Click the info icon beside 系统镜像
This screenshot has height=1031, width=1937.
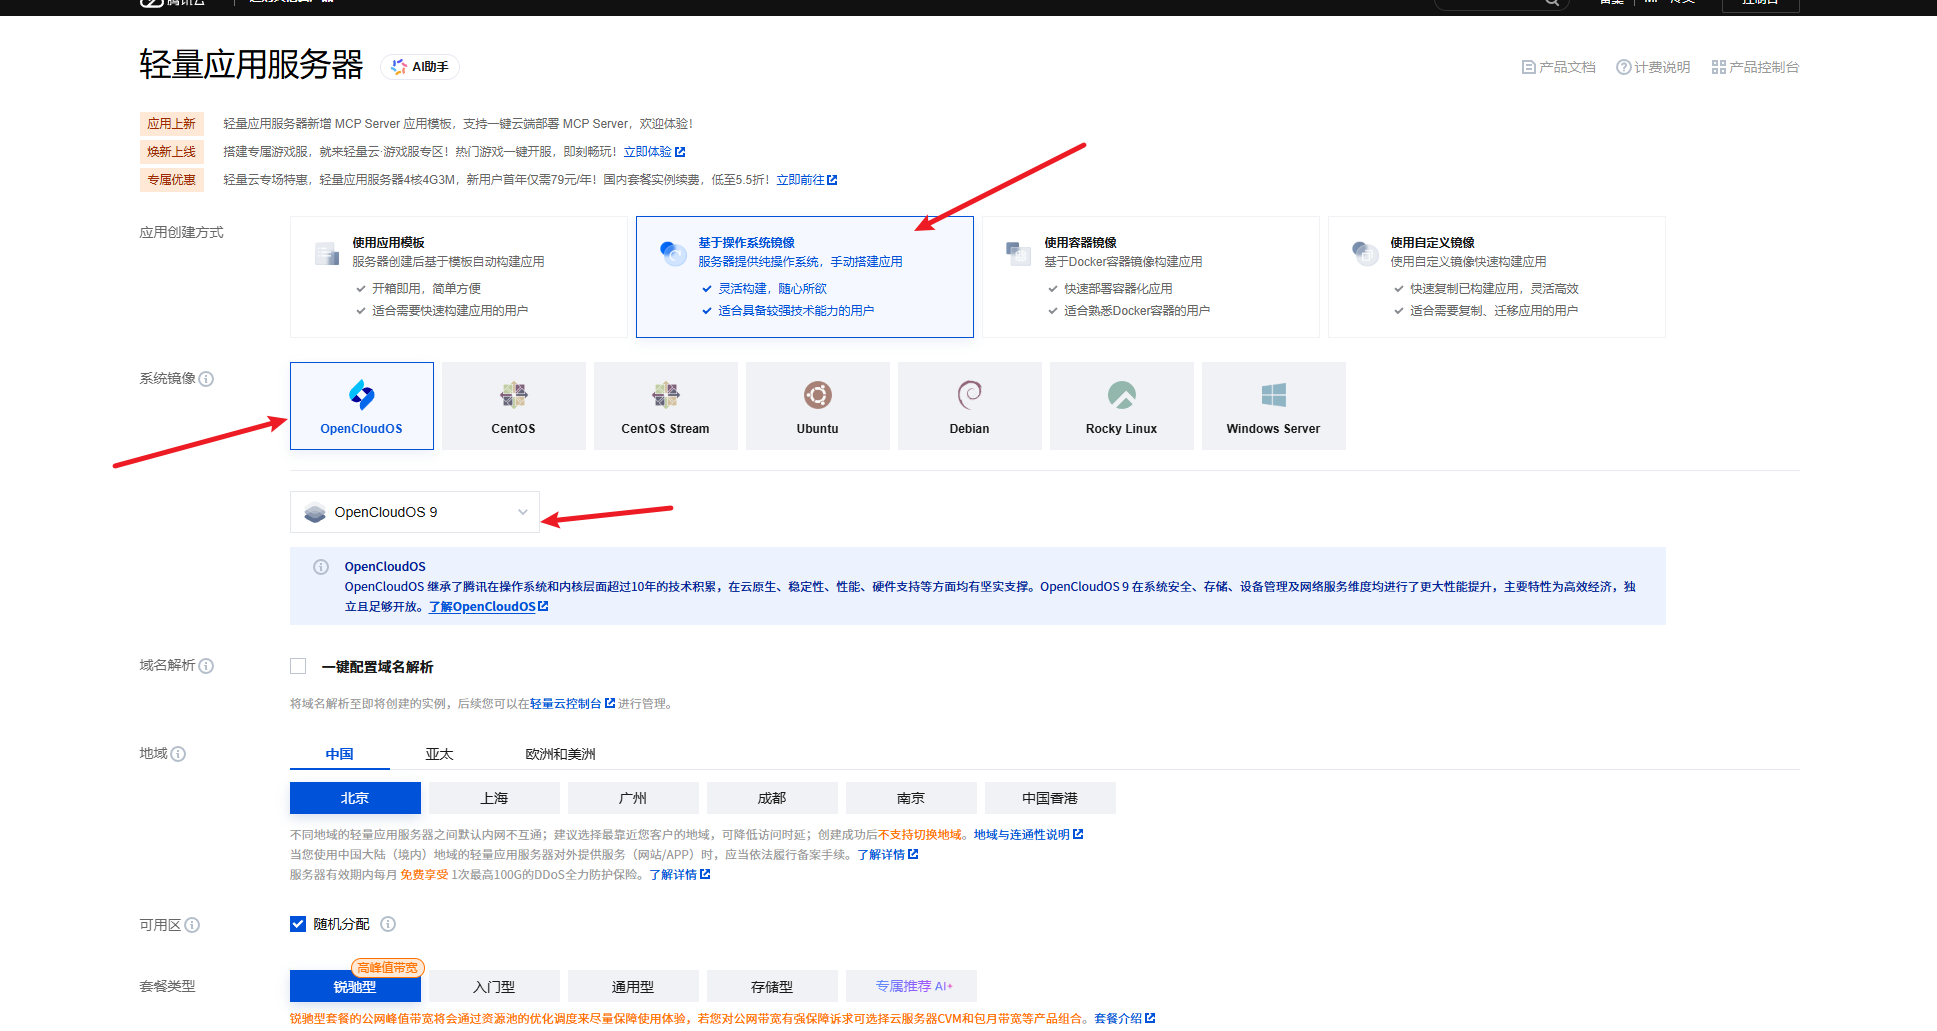207,379
